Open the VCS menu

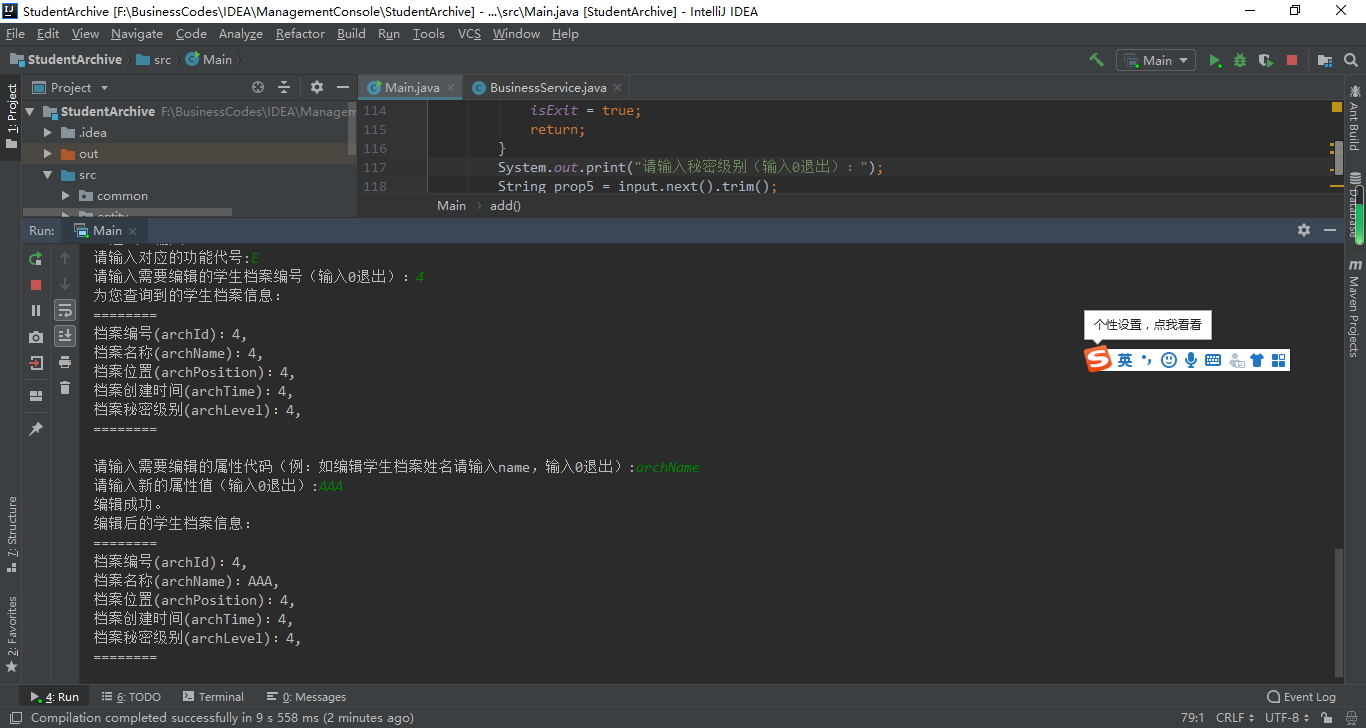click(x=469, y=33)
